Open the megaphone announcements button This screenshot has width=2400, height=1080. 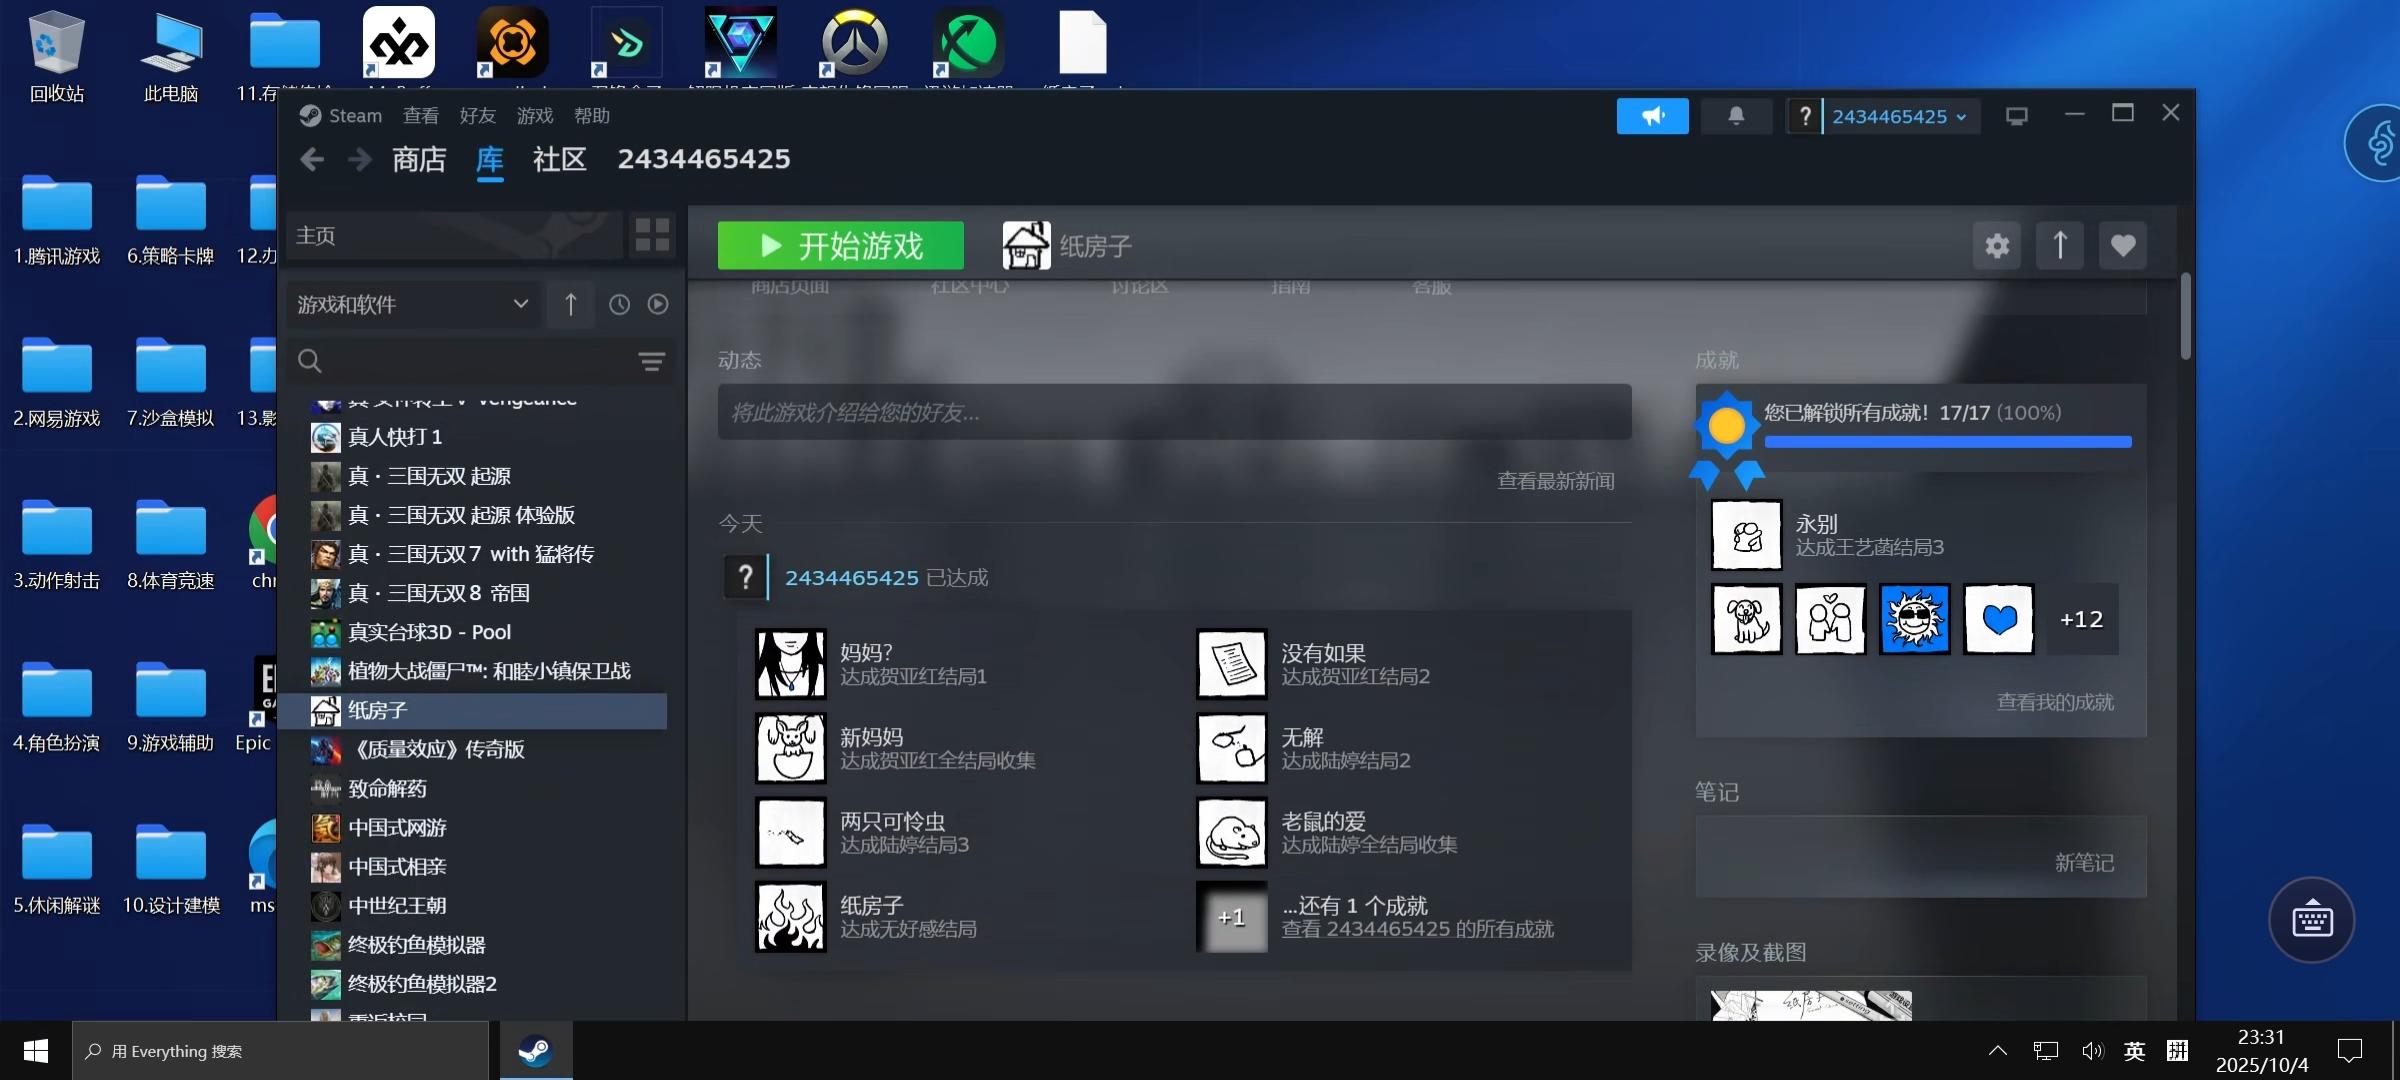point(1652,116)
